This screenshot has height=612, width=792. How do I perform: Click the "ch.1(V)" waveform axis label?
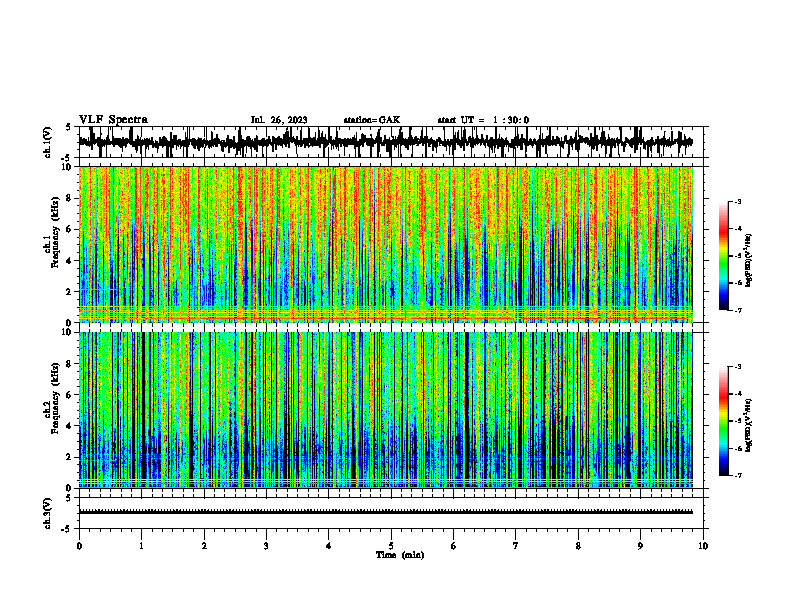(x=48, y=142)
